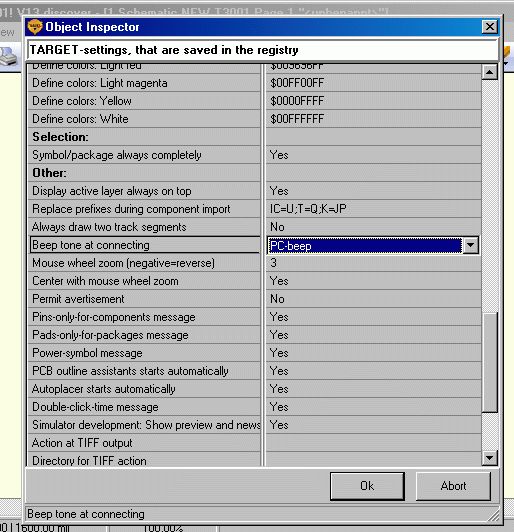The width and height of the screenshot is (514, 532).
Task: Click the TARGET-settings registry header text
Action: (164, 50)
